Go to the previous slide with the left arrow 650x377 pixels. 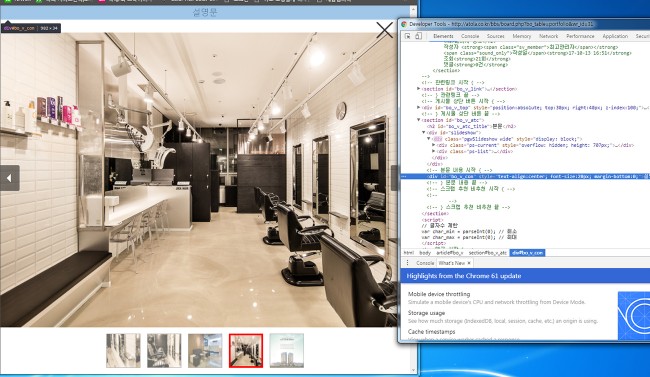pyautogui.click(x=10, y=178)
